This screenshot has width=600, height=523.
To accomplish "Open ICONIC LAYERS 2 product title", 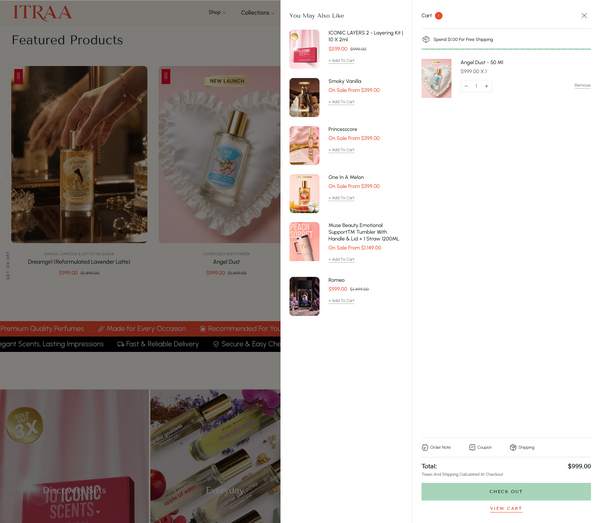I will point(365,36).
